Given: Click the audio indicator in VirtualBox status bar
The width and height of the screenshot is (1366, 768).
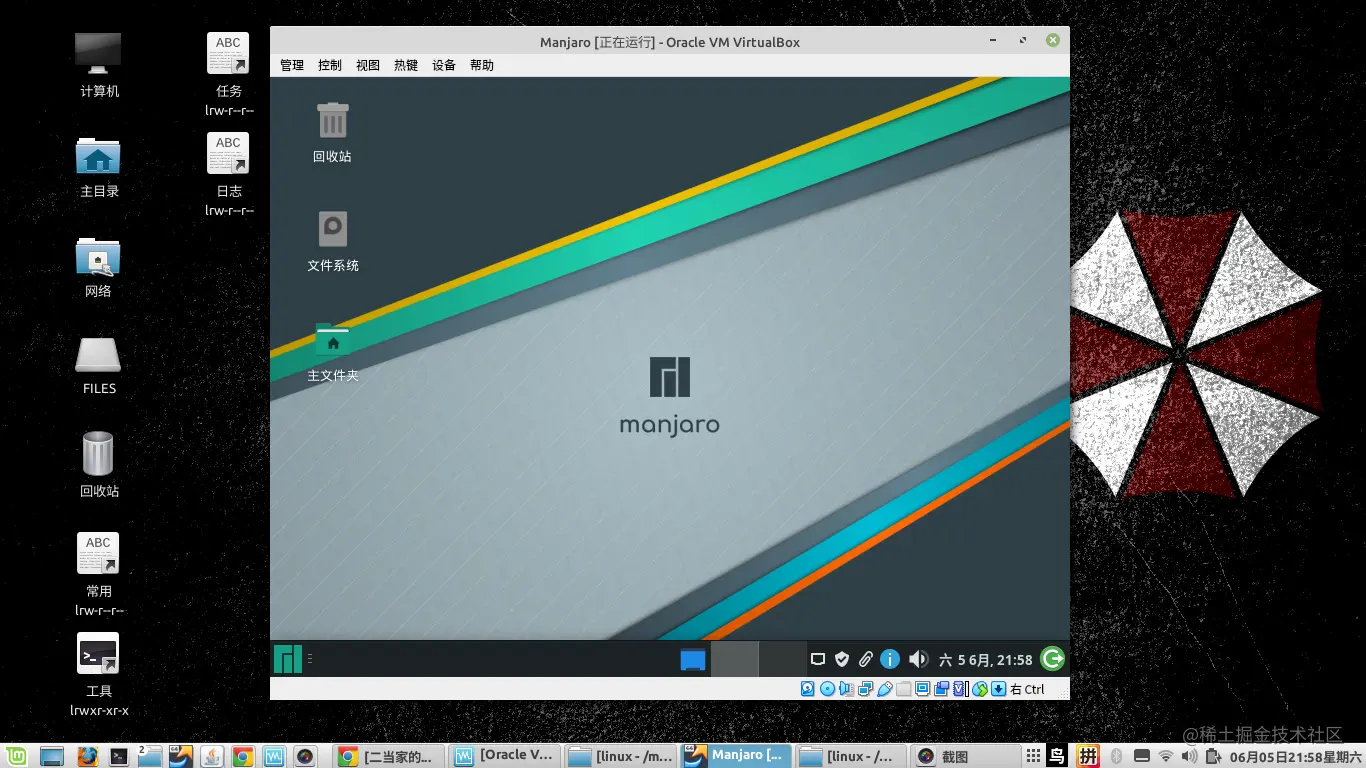Looking at the screenshot, I should (846, 689).
